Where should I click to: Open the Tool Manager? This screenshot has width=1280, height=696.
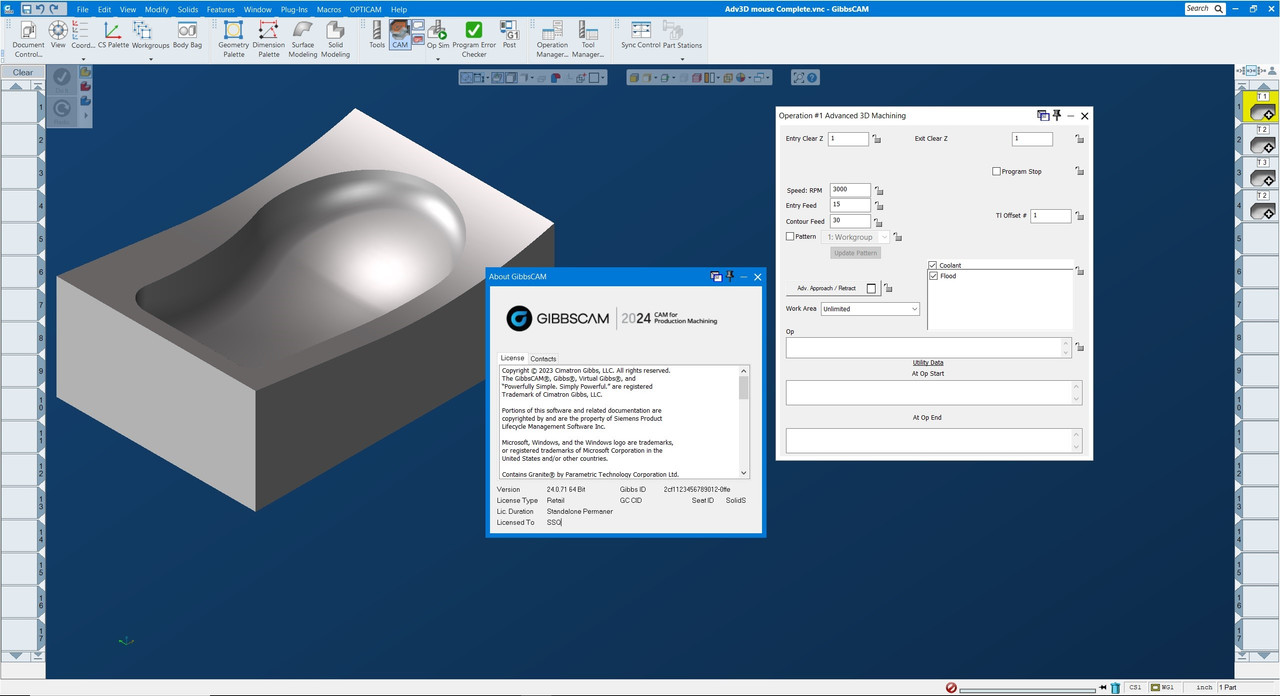click(x=588, y=39)
